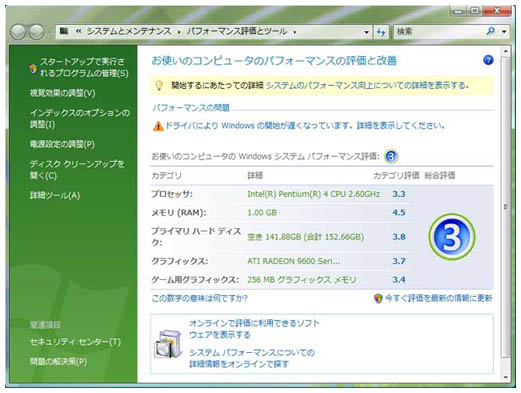The height and width of the screenshot is (393, 521).
Task: Click the この数字の意味は何ですか? link
Action: [x=199, y=298]
